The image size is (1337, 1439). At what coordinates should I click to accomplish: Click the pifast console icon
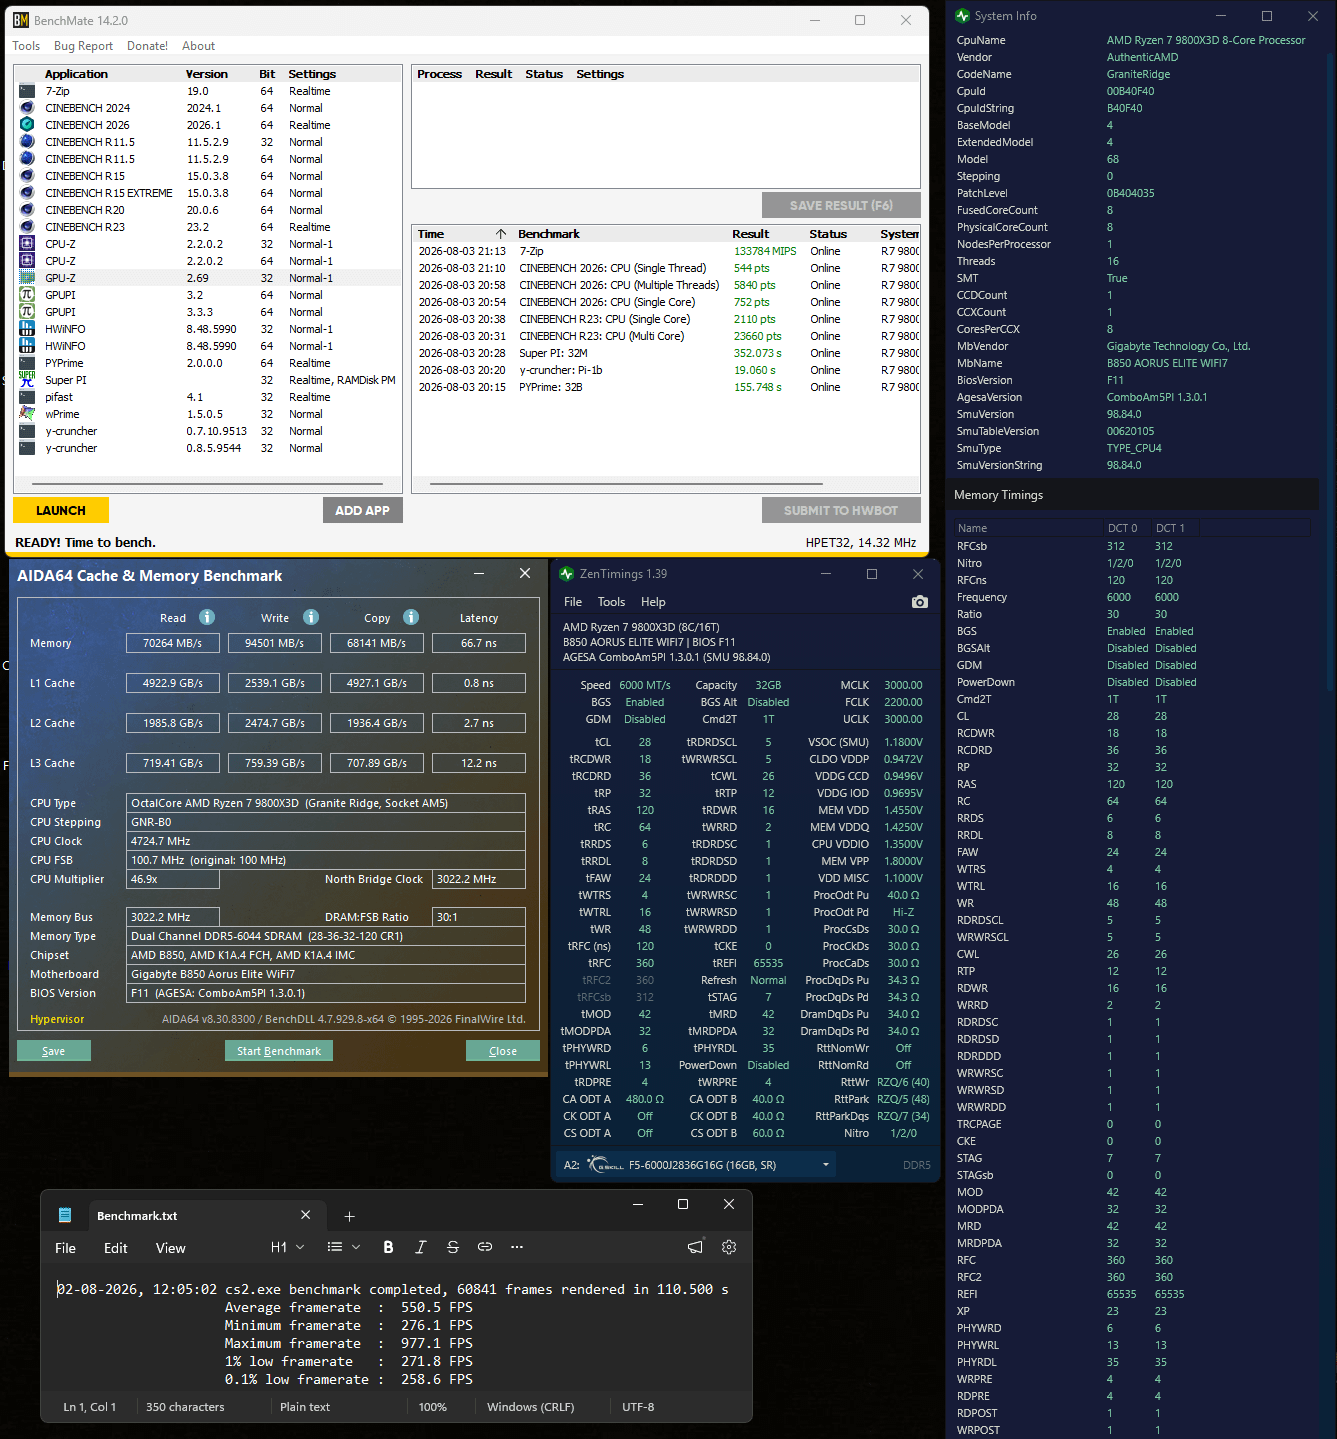[x=27, y=397]
